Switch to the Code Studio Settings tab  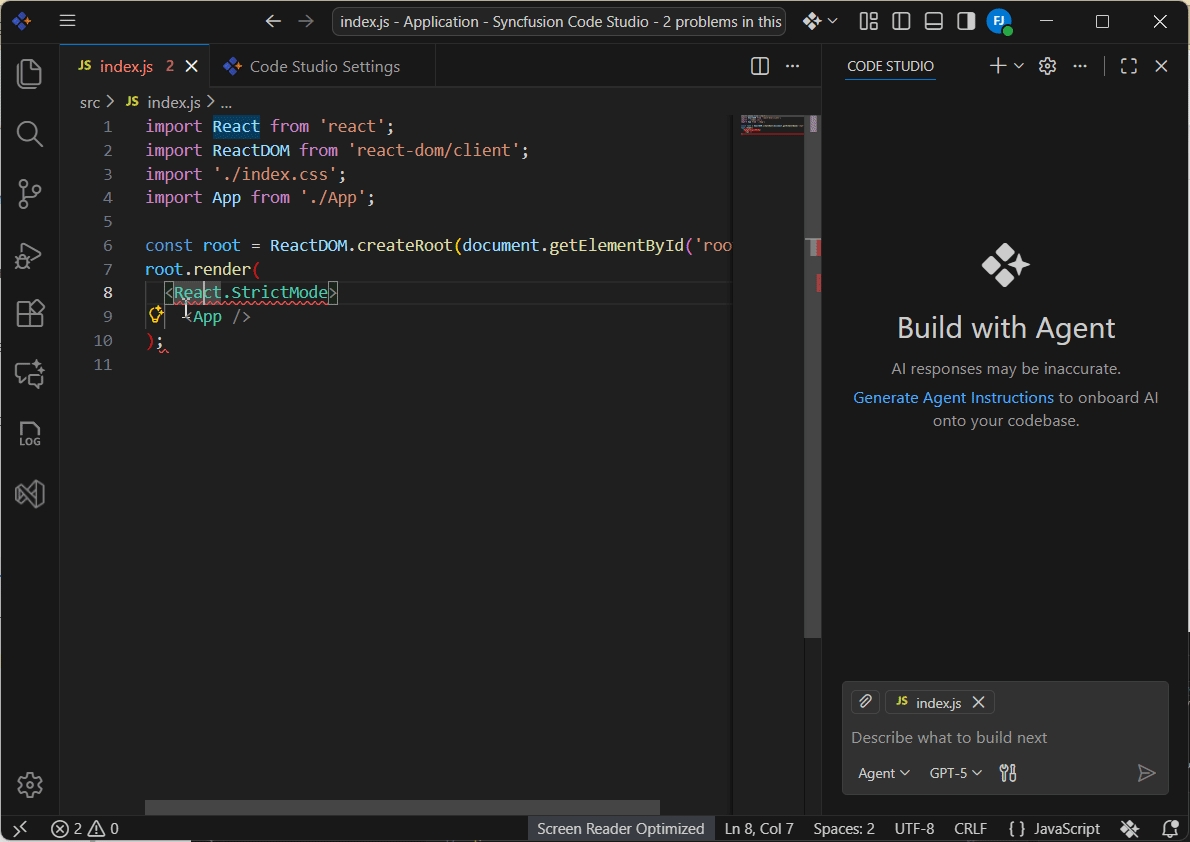[324, 67]
